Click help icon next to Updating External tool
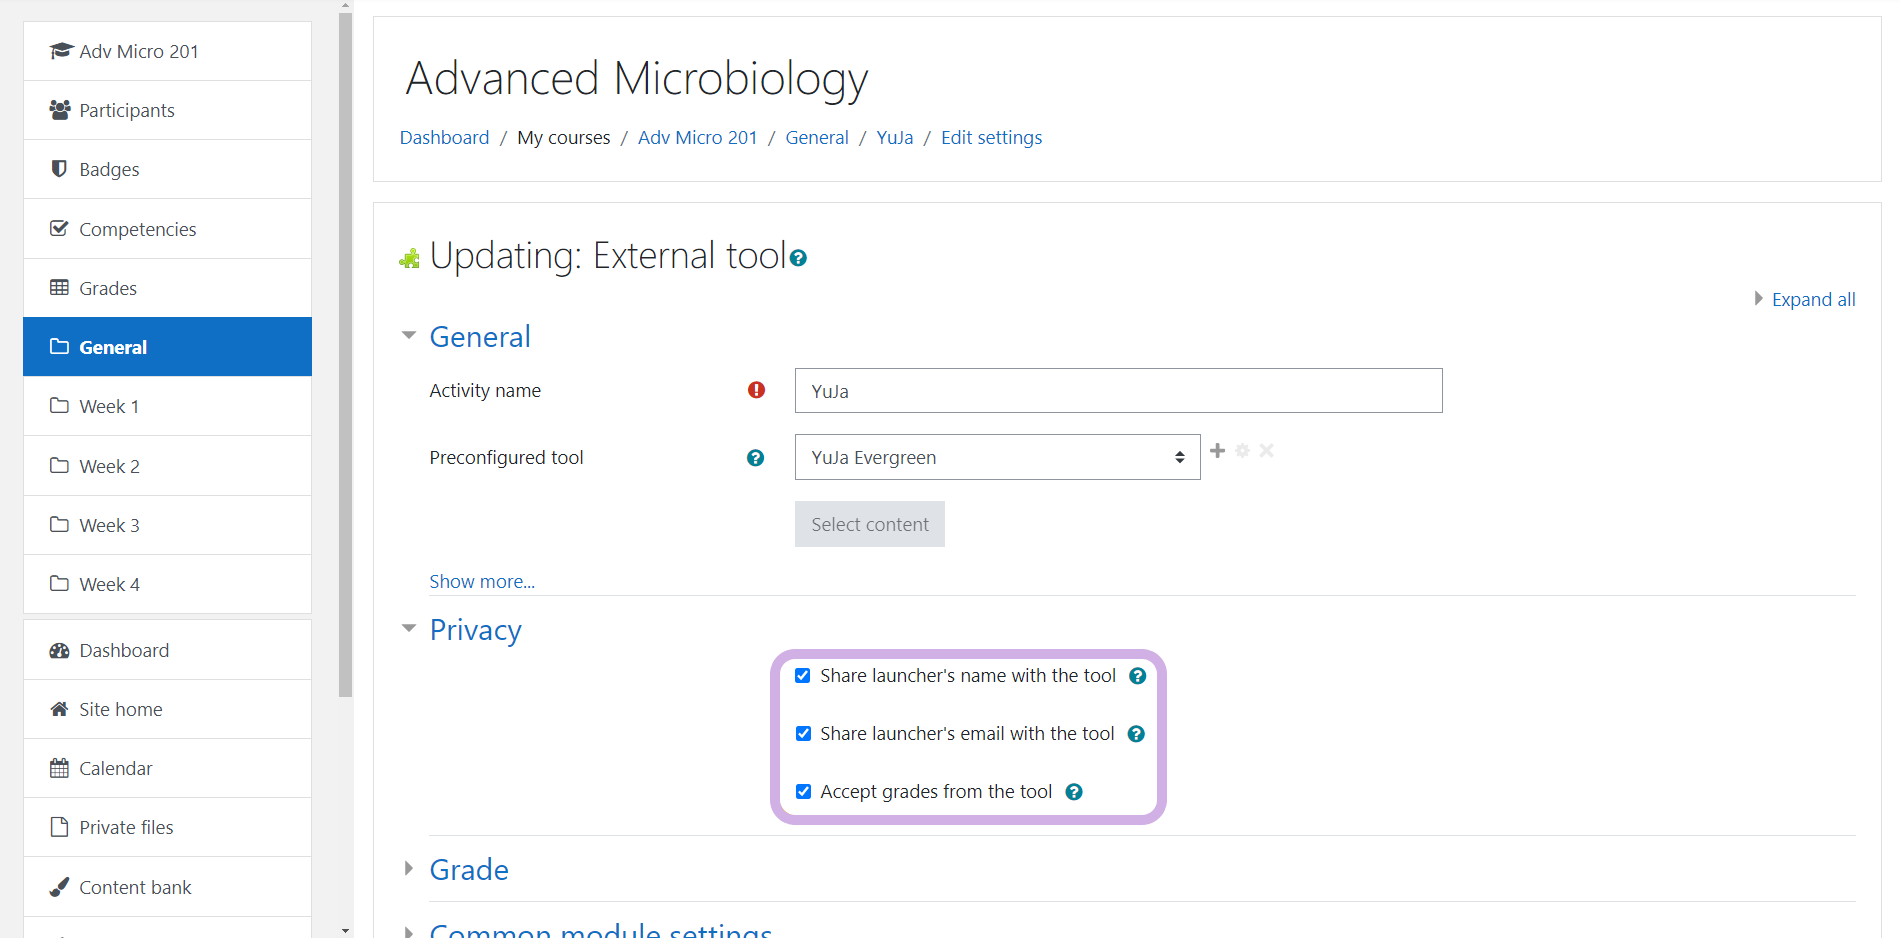1901x938 pixels. click(798, 258)
